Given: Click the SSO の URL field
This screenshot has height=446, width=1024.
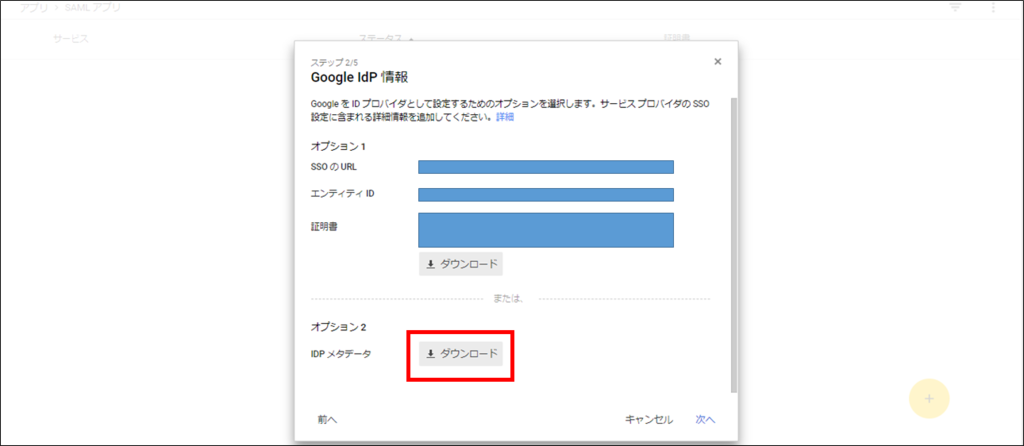Looking at the screenshot, I should [x=546, y=167].
